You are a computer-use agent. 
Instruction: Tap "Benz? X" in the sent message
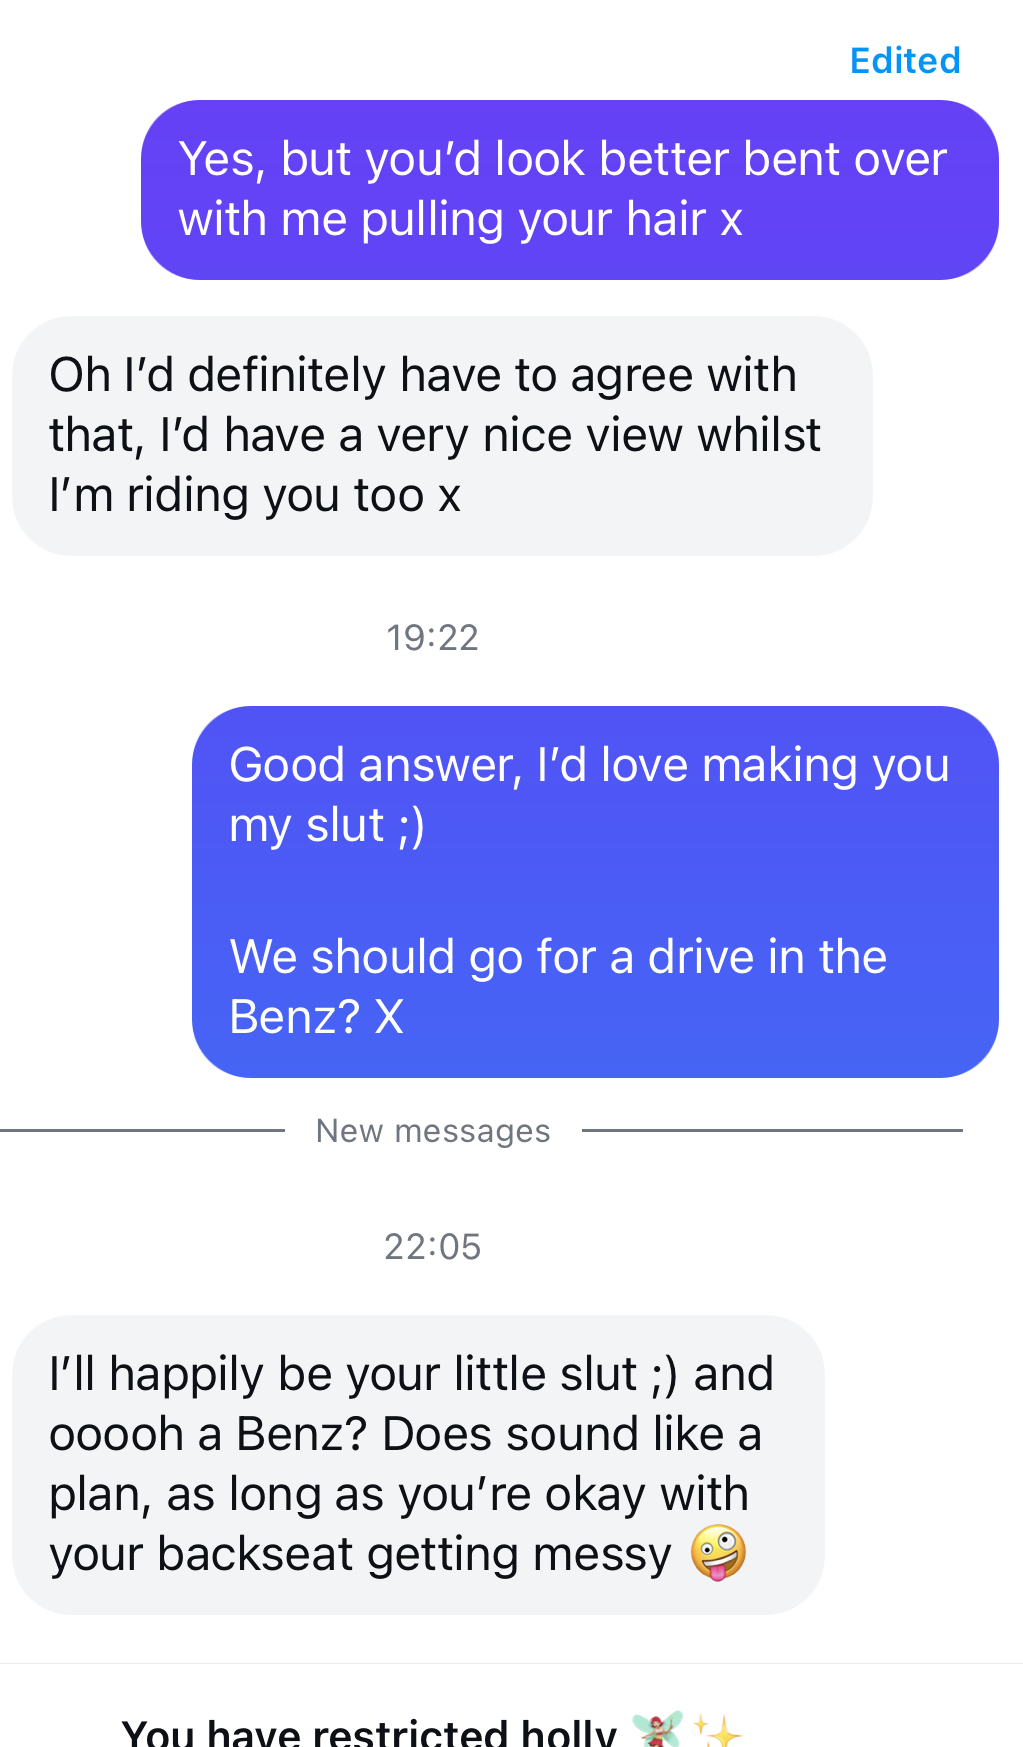[316, 1017]
